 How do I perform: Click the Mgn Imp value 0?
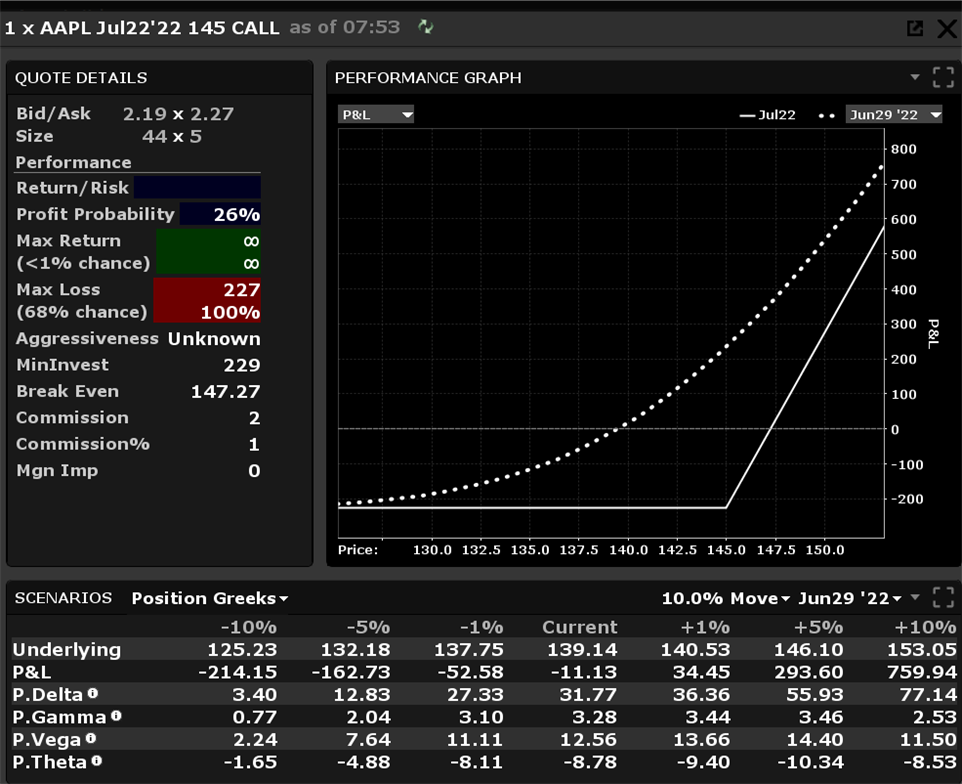point(254,471)
